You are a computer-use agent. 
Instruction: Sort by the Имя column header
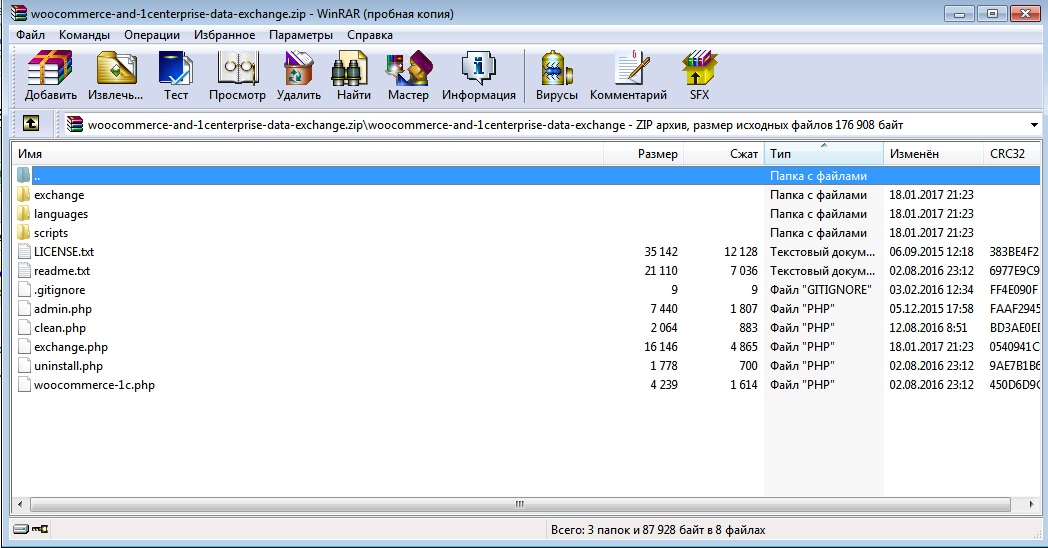click(x=307, y=154)
